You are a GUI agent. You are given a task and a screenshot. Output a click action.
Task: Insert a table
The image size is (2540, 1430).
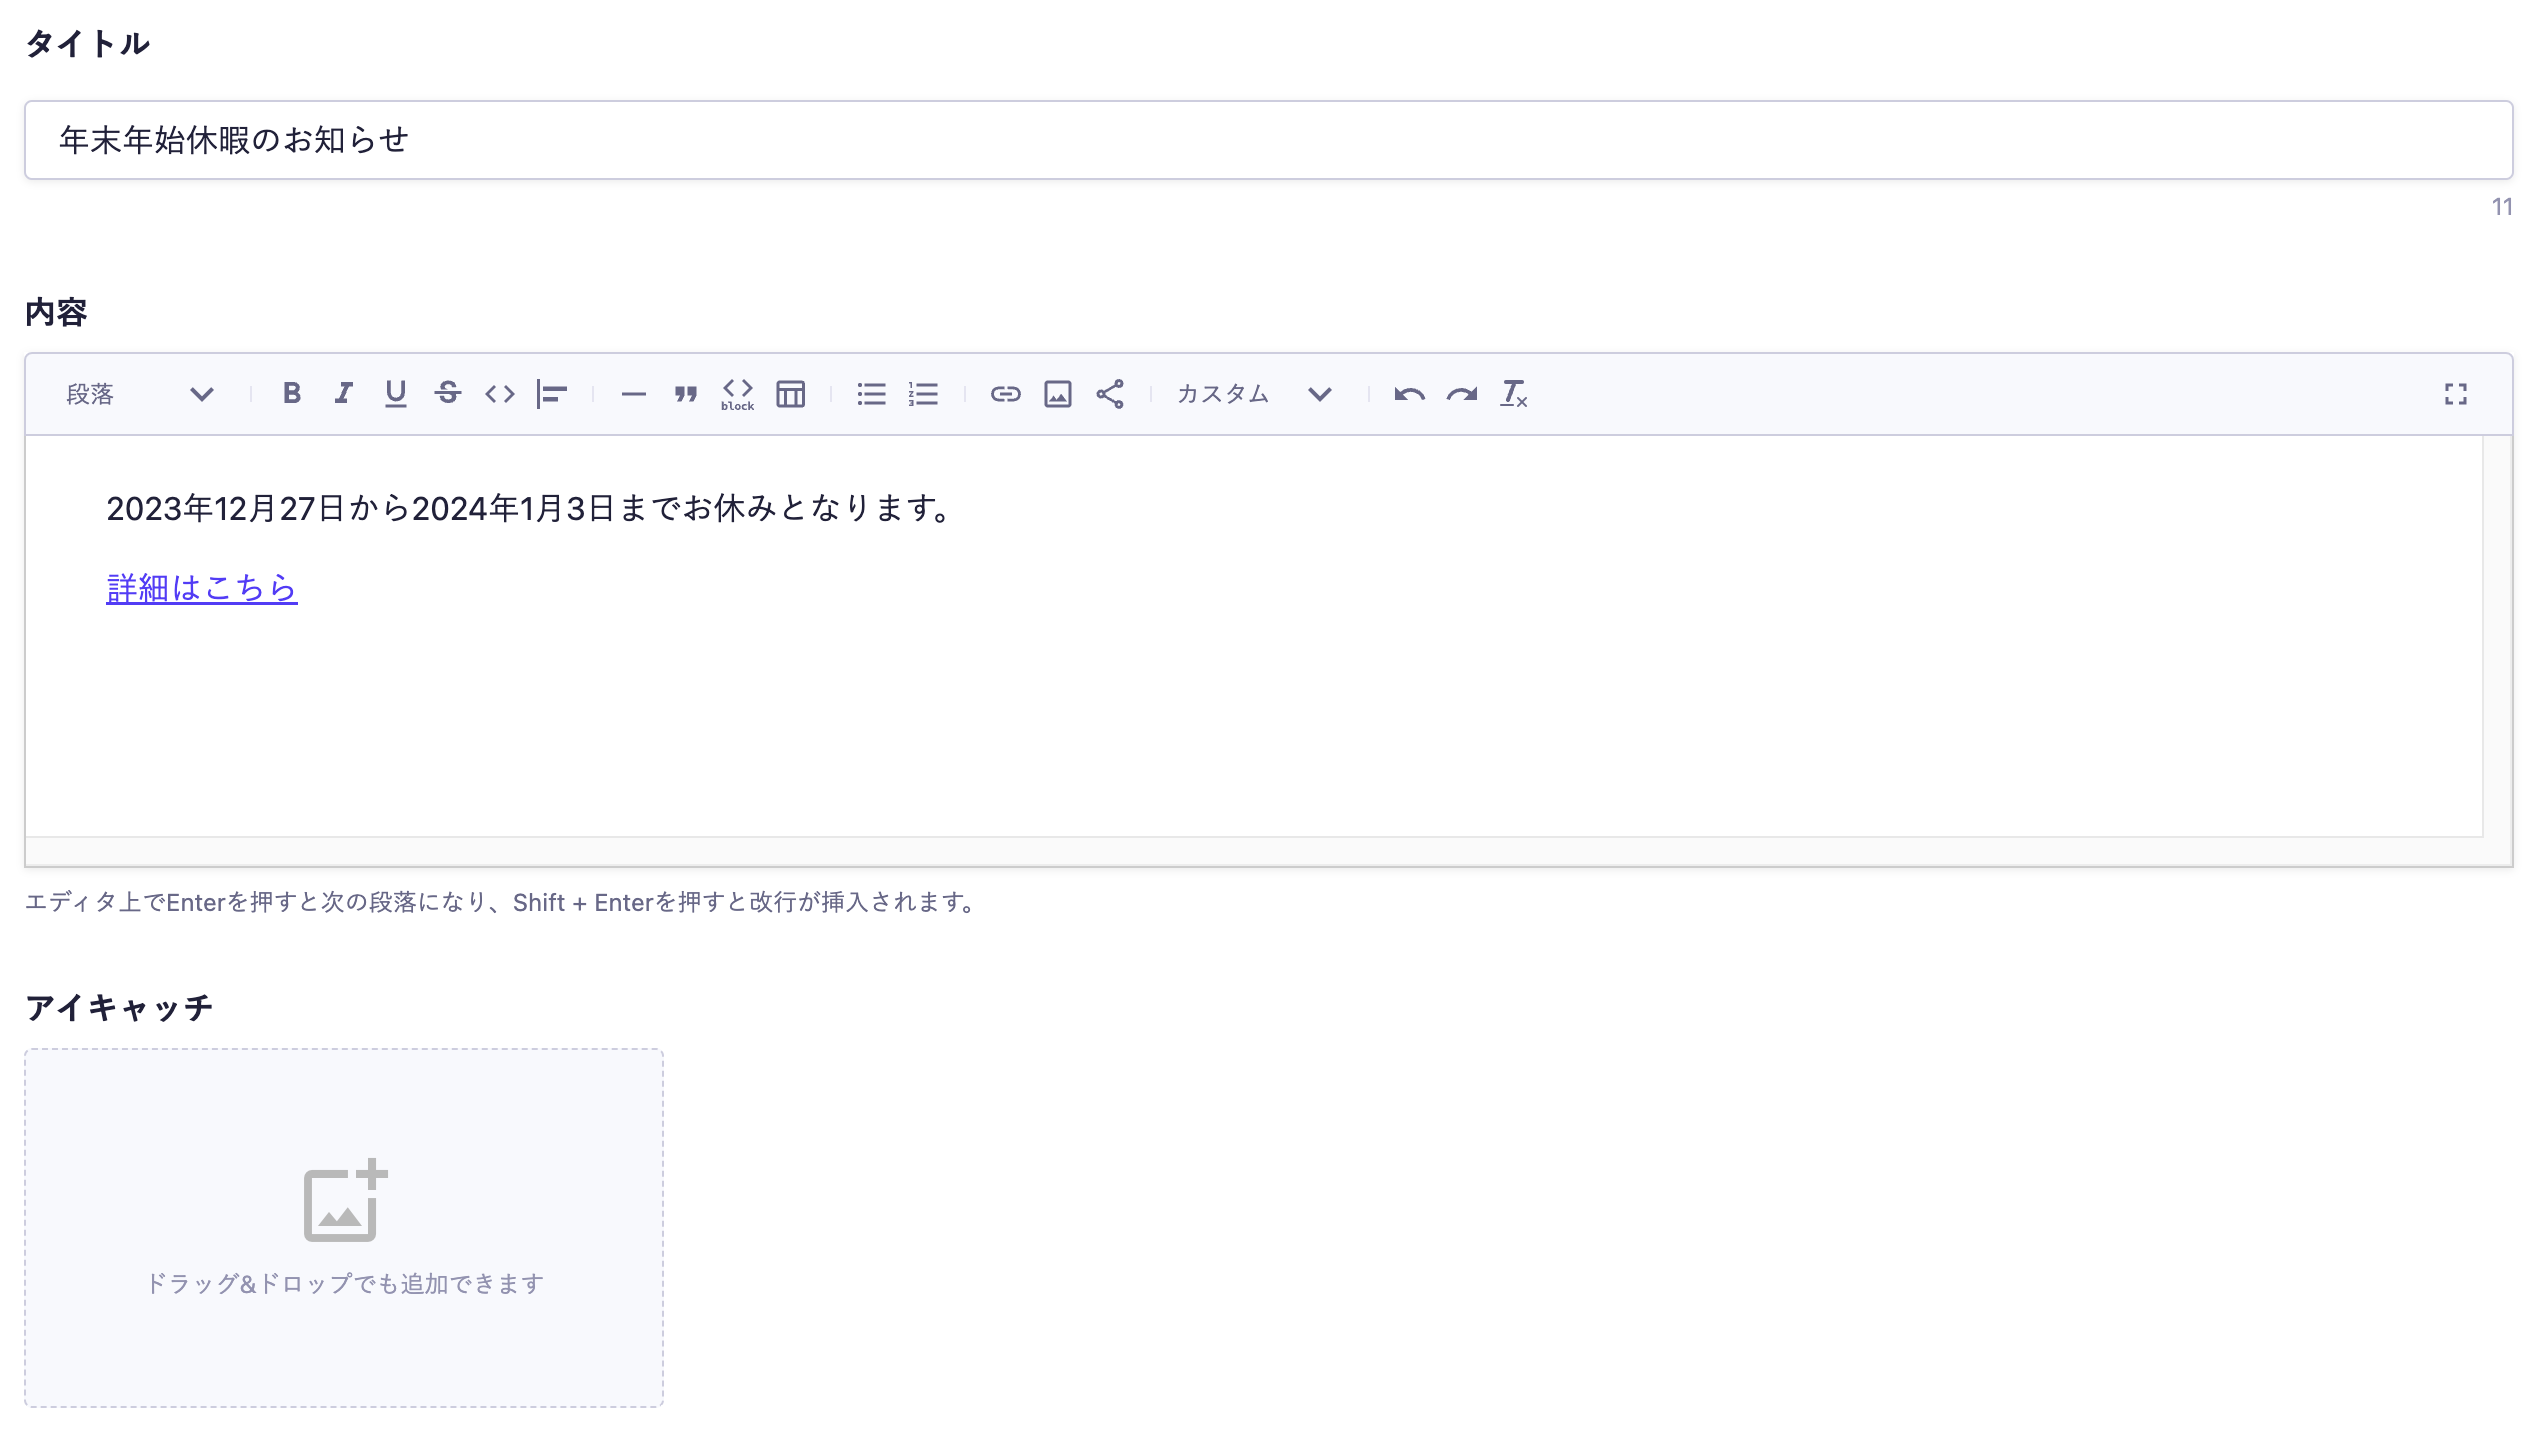[790, 394]
